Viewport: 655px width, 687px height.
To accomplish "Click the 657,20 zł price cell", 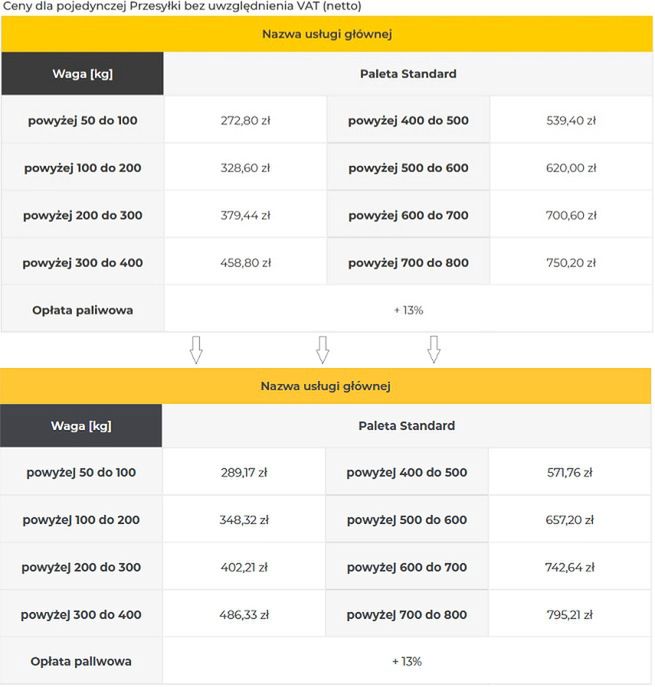I will coord(569,520).
